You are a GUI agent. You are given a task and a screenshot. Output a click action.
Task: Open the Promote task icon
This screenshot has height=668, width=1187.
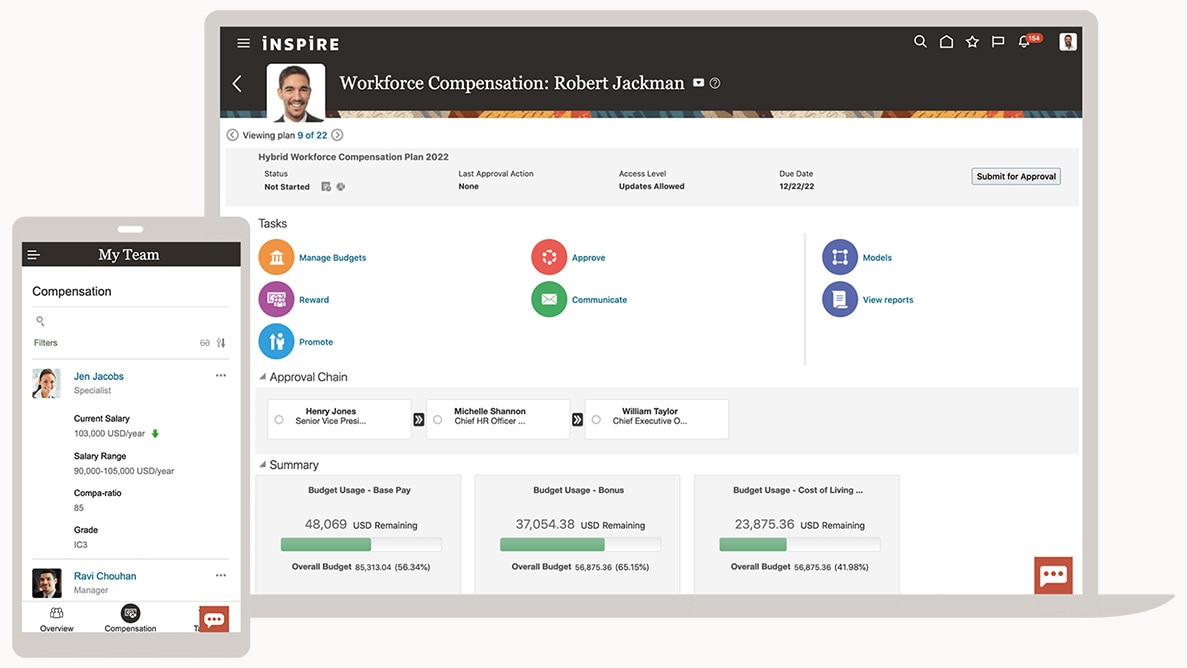point(276,342)
